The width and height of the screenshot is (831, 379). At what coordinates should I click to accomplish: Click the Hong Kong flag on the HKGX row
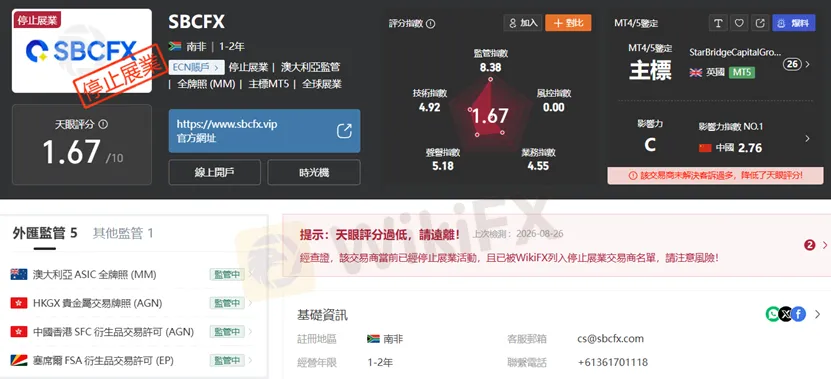(x=19, y=303)
